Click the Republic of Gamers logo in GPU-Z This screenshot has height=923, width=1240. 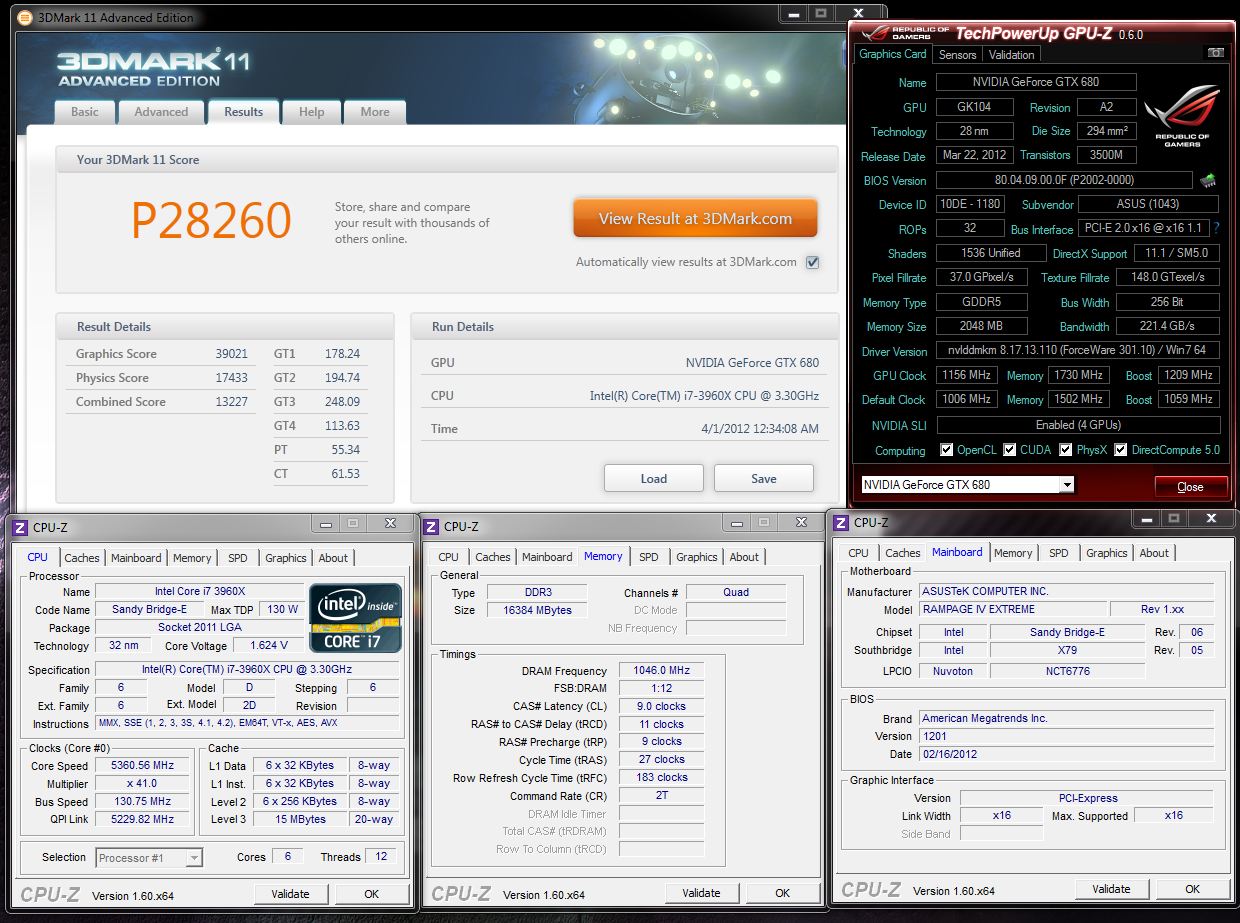(x=1182, y=115)
